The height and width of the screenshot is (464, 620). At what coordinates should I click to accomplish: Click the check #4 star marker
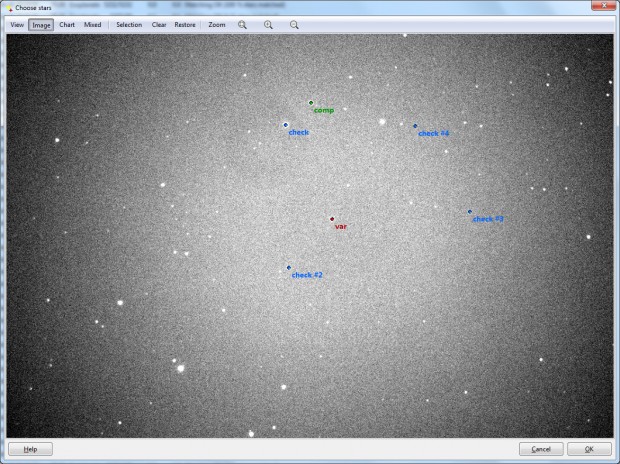click(415, 126)
